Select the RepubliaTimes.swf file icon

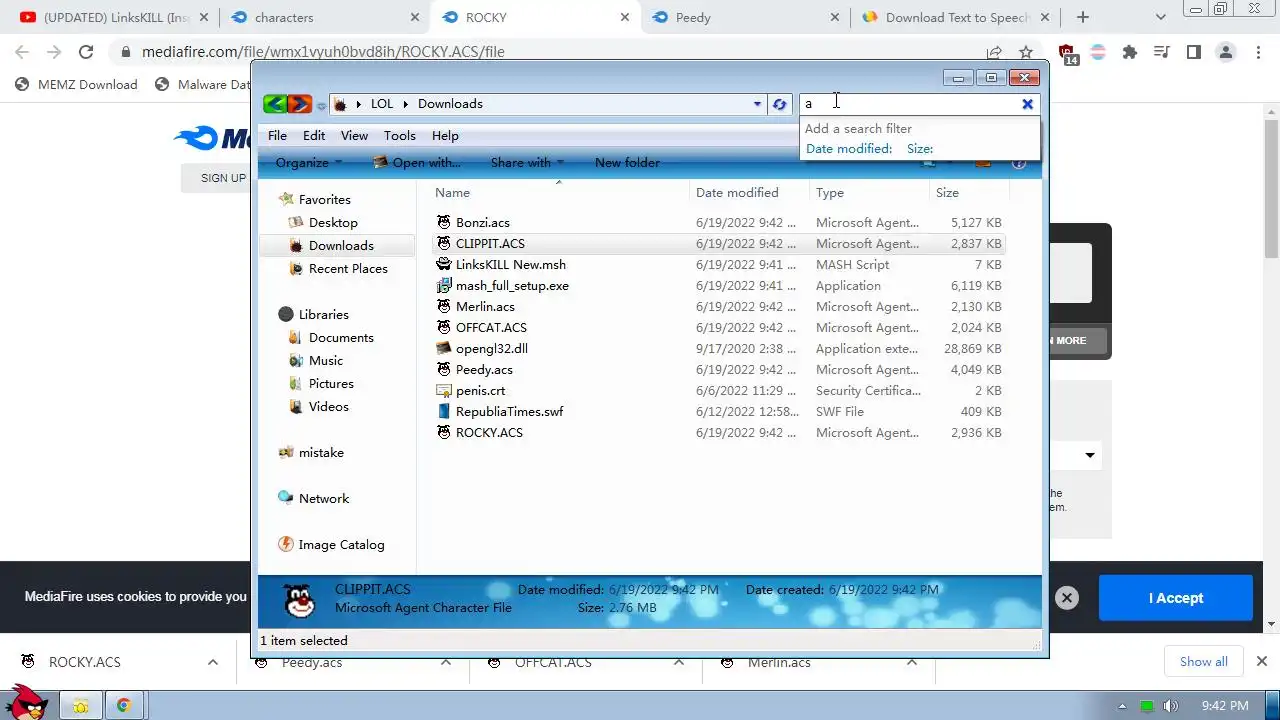(444, 411)
